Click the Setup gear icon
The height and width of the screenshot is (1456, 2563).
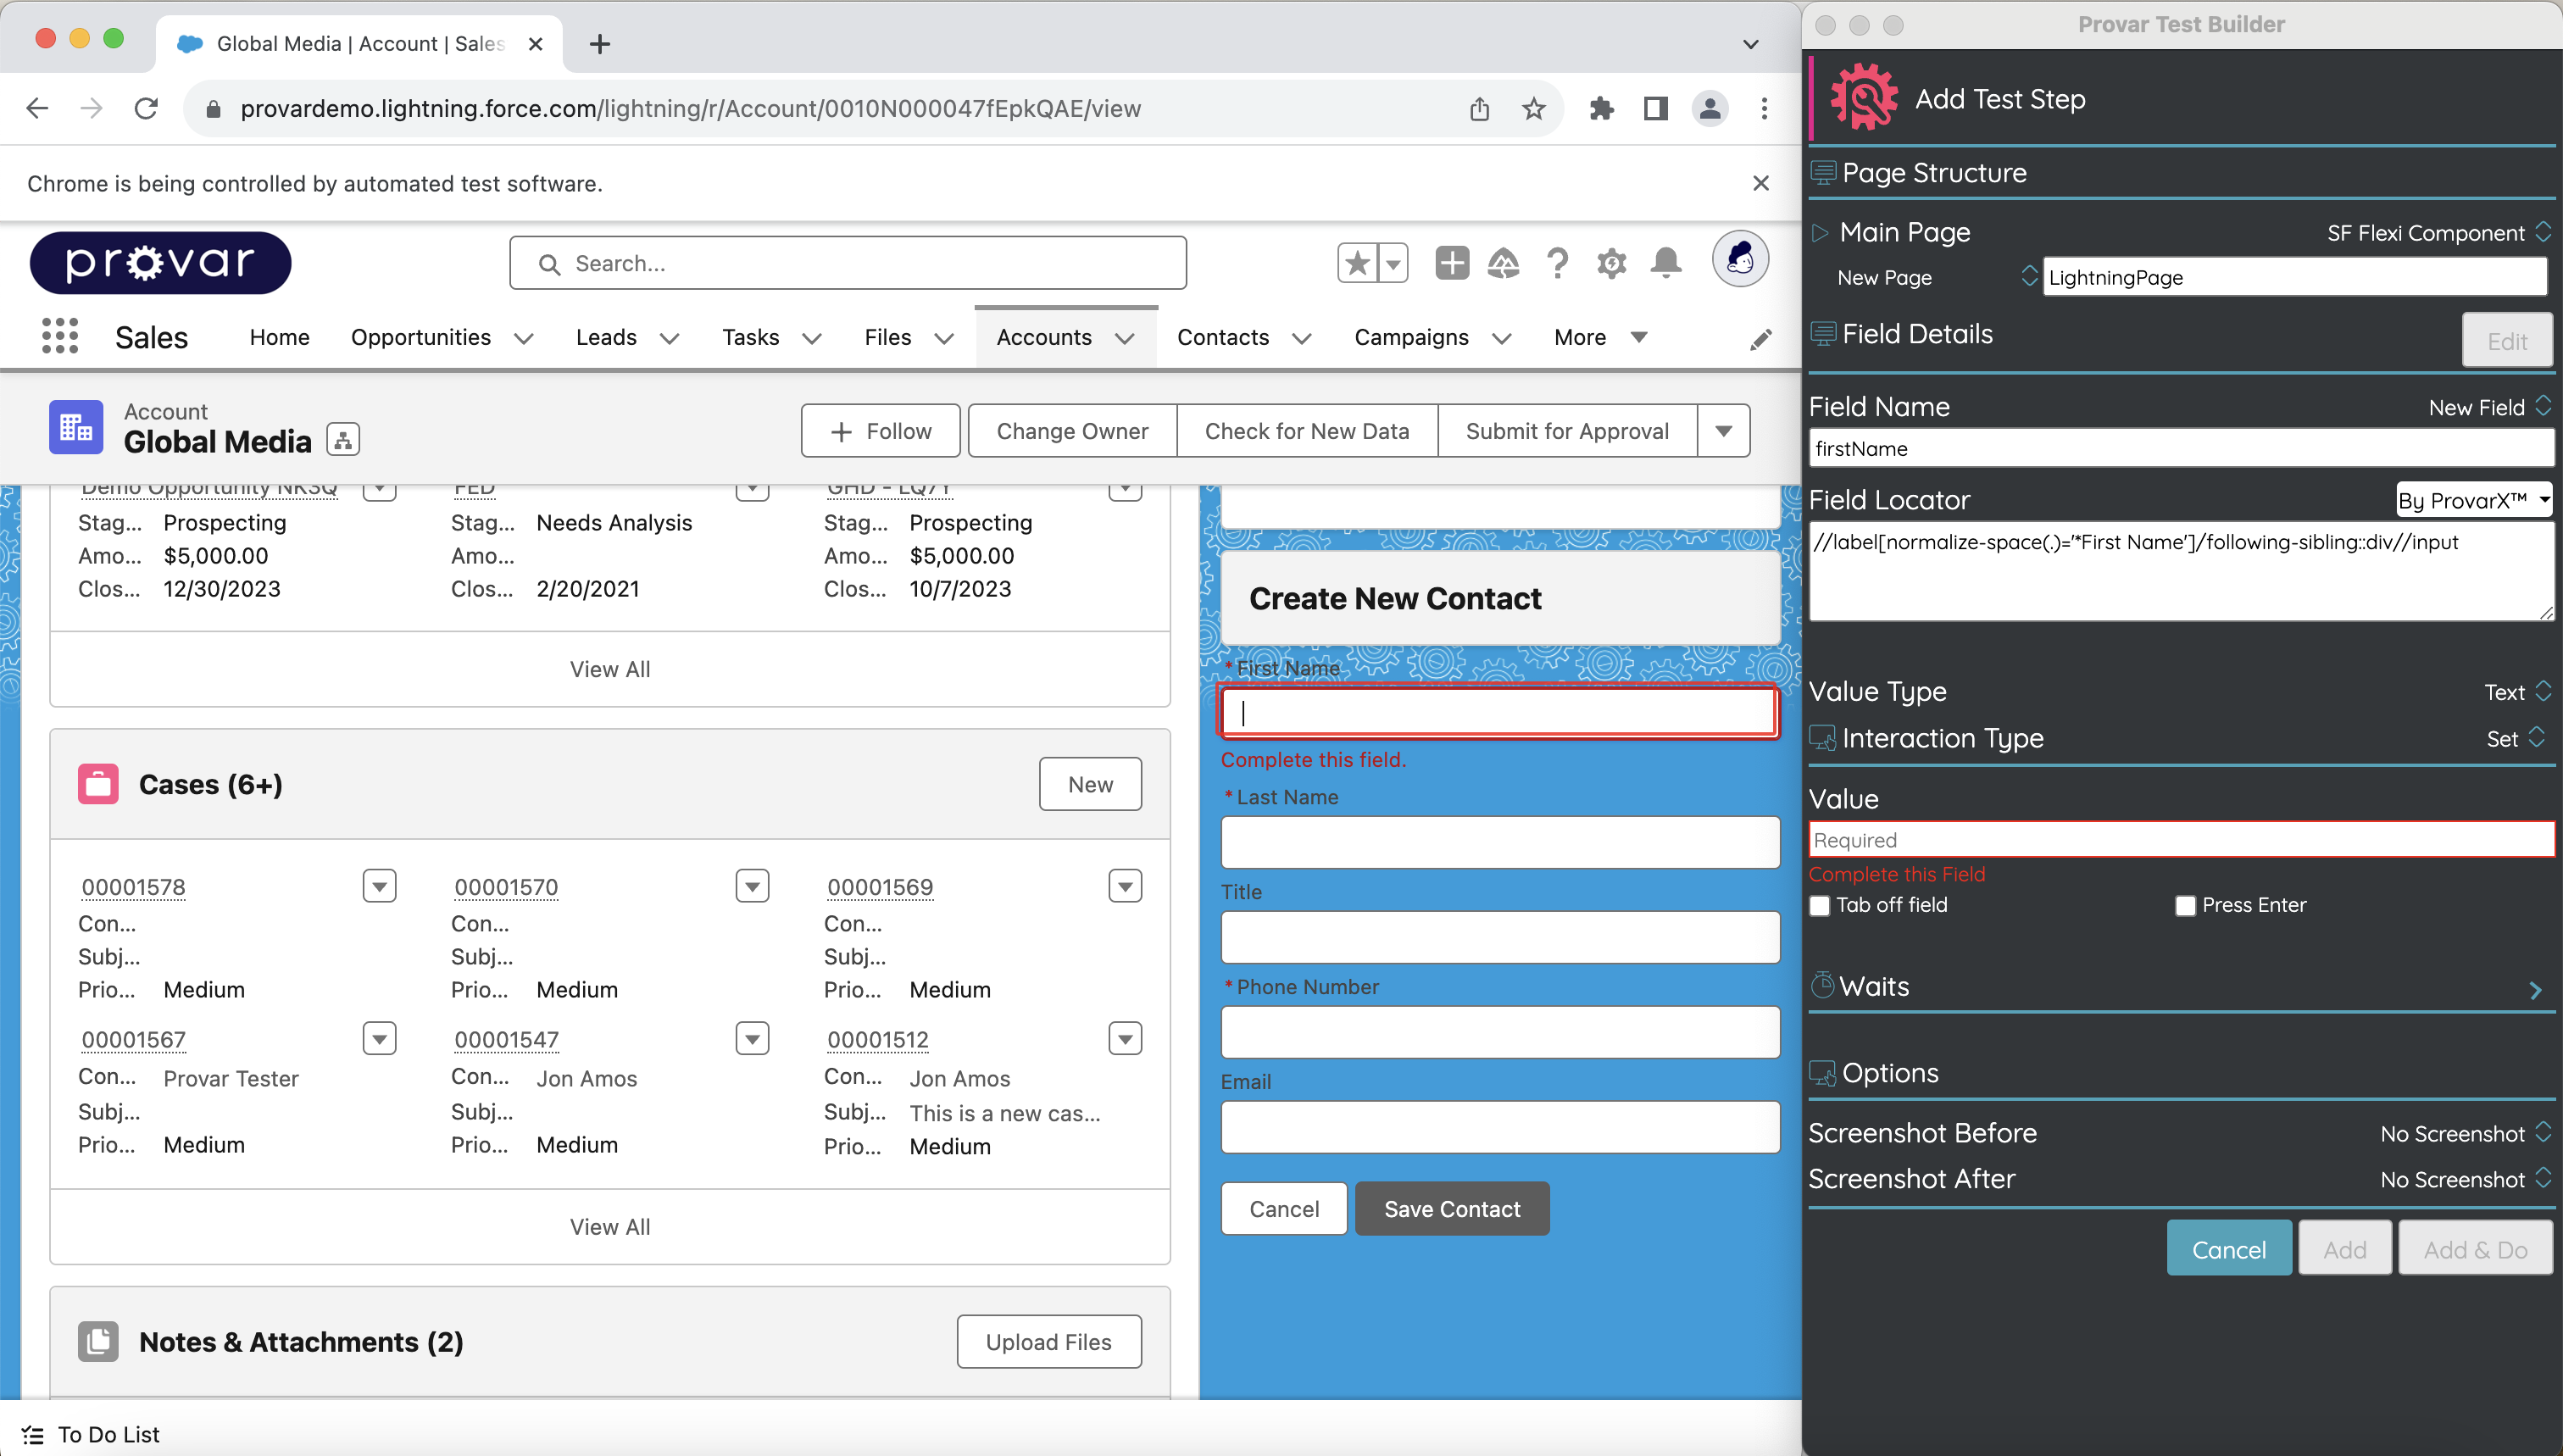(x=1611, y=262)
